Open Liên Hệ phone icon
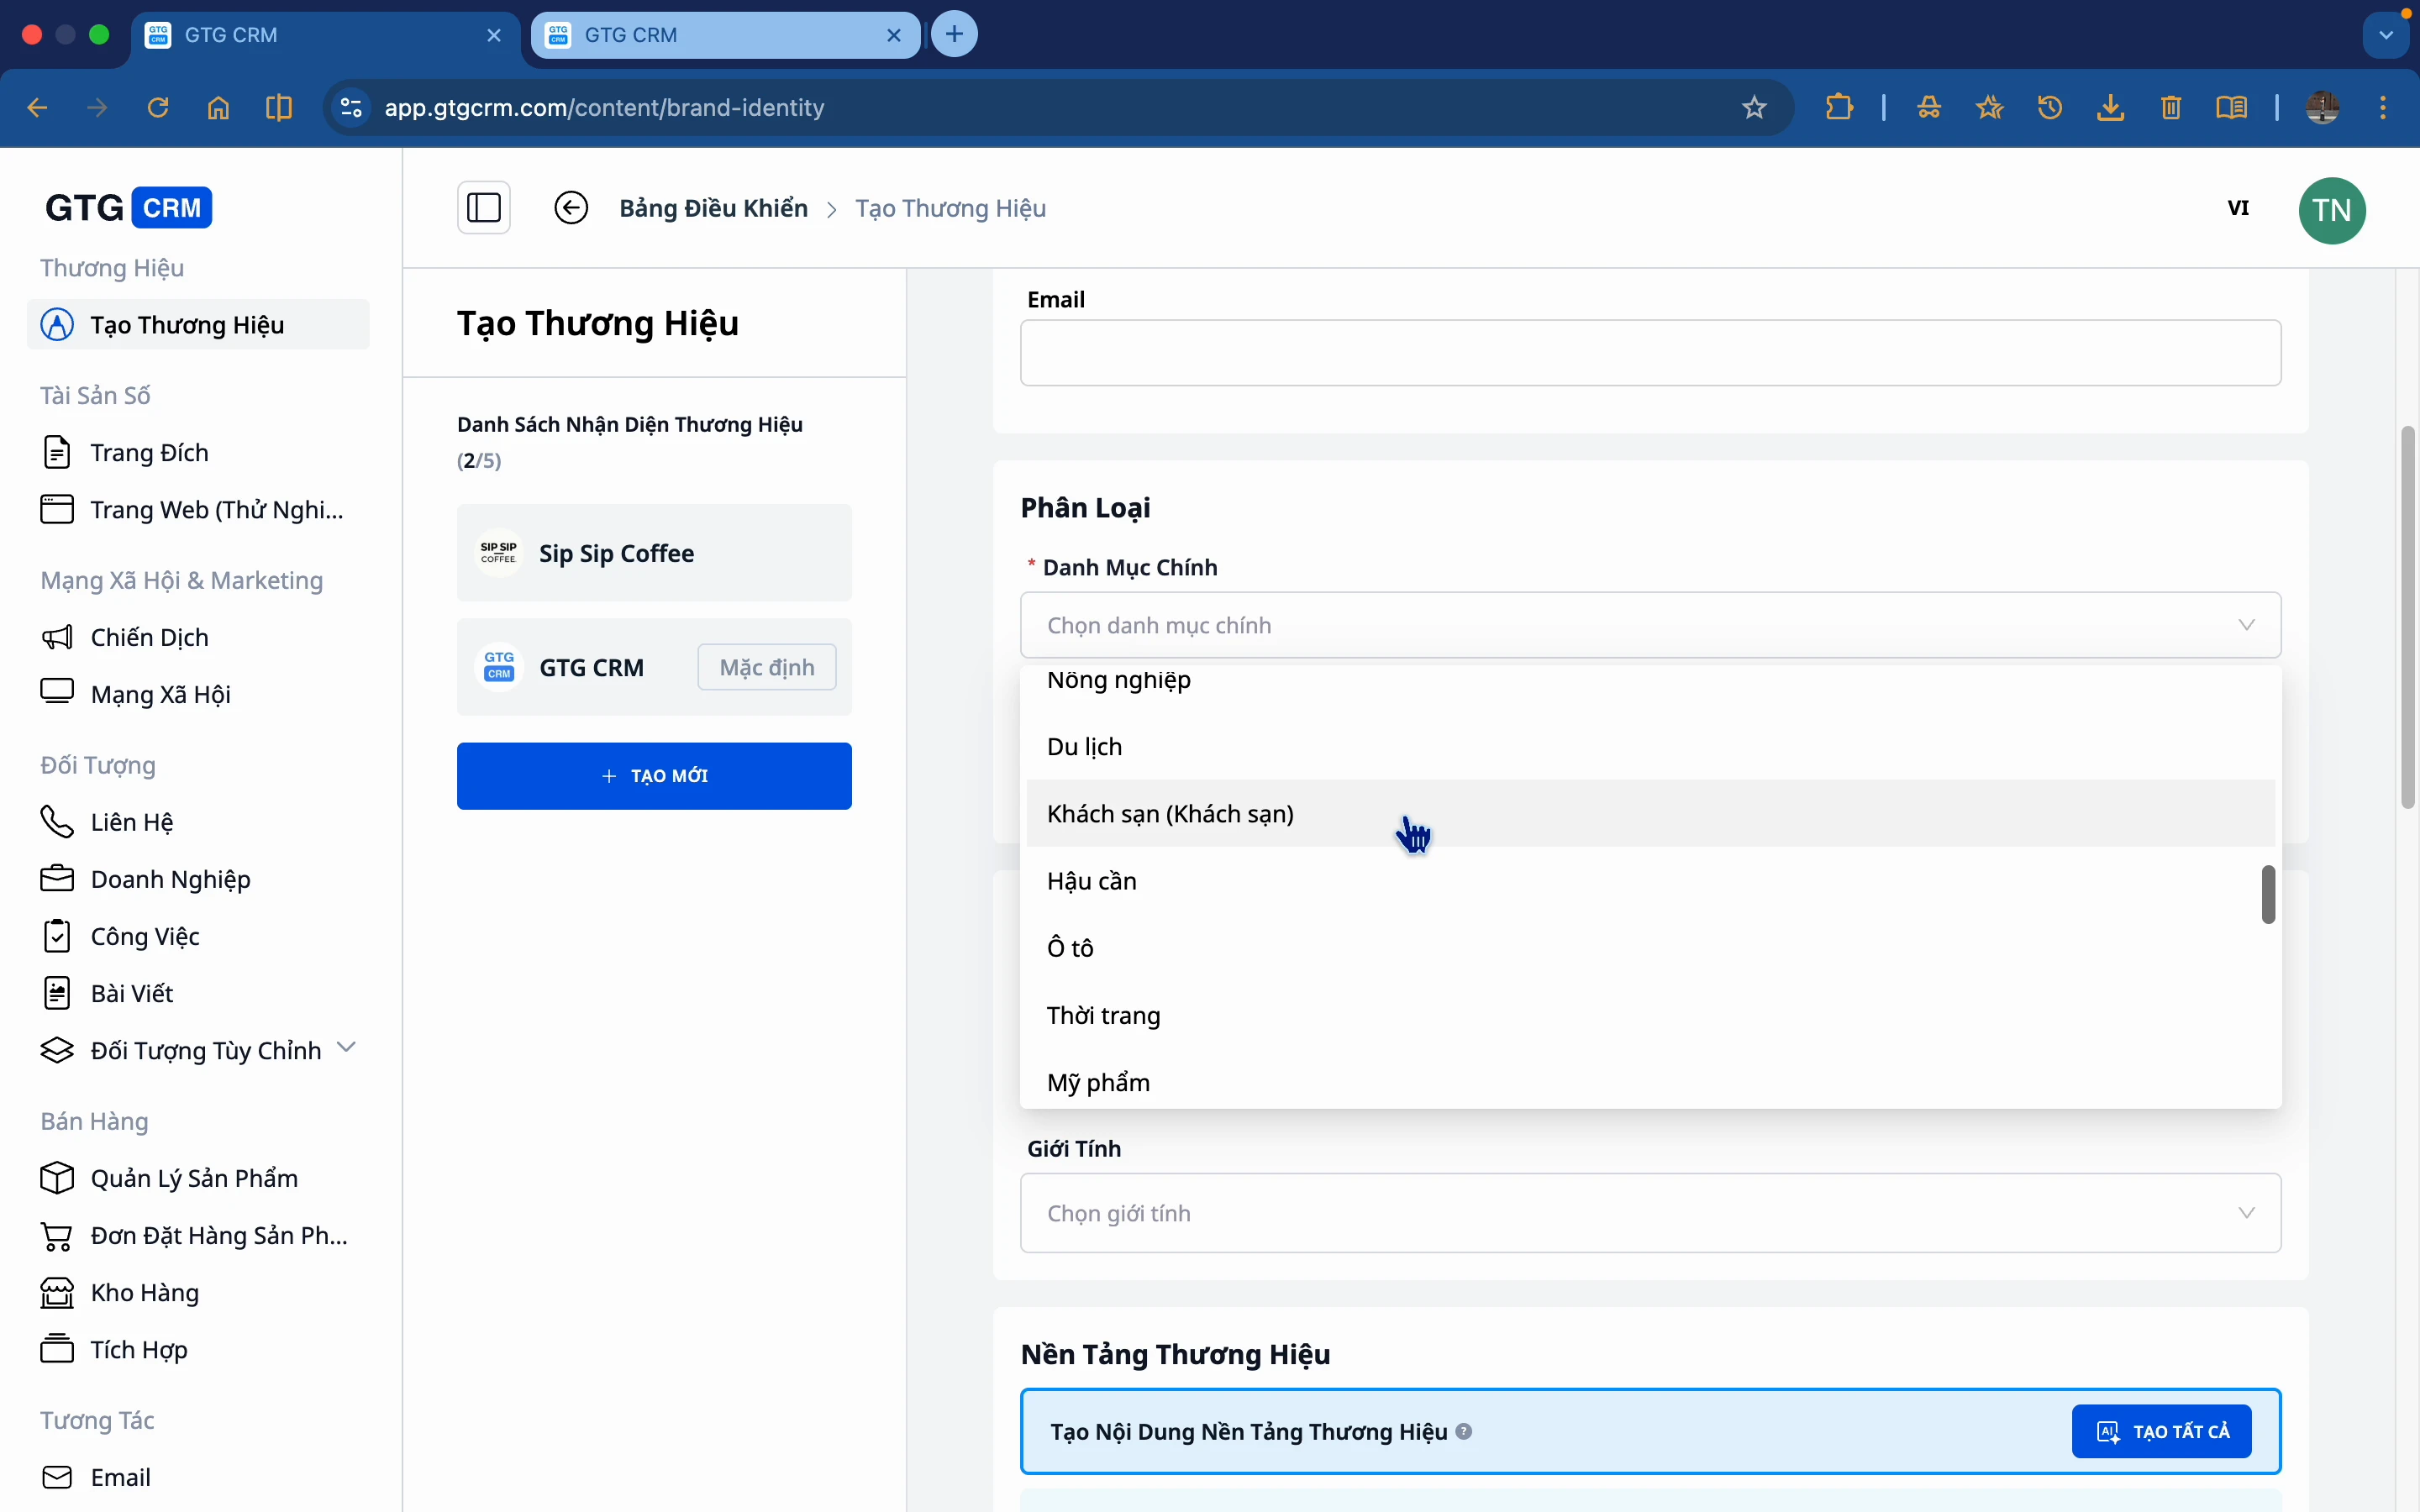Viewport: 2420px width, 1512px height. click(x=57, y=822)
